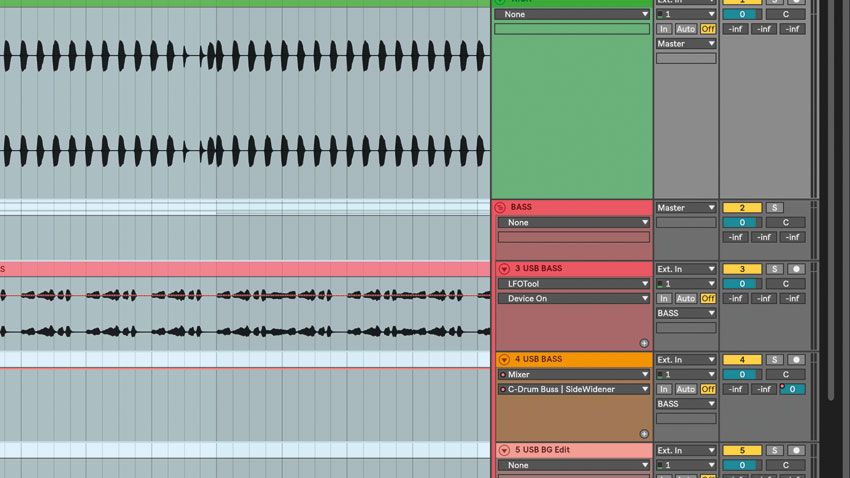Select the BASS group track title
850x478 pixels.
click(521, 207)
